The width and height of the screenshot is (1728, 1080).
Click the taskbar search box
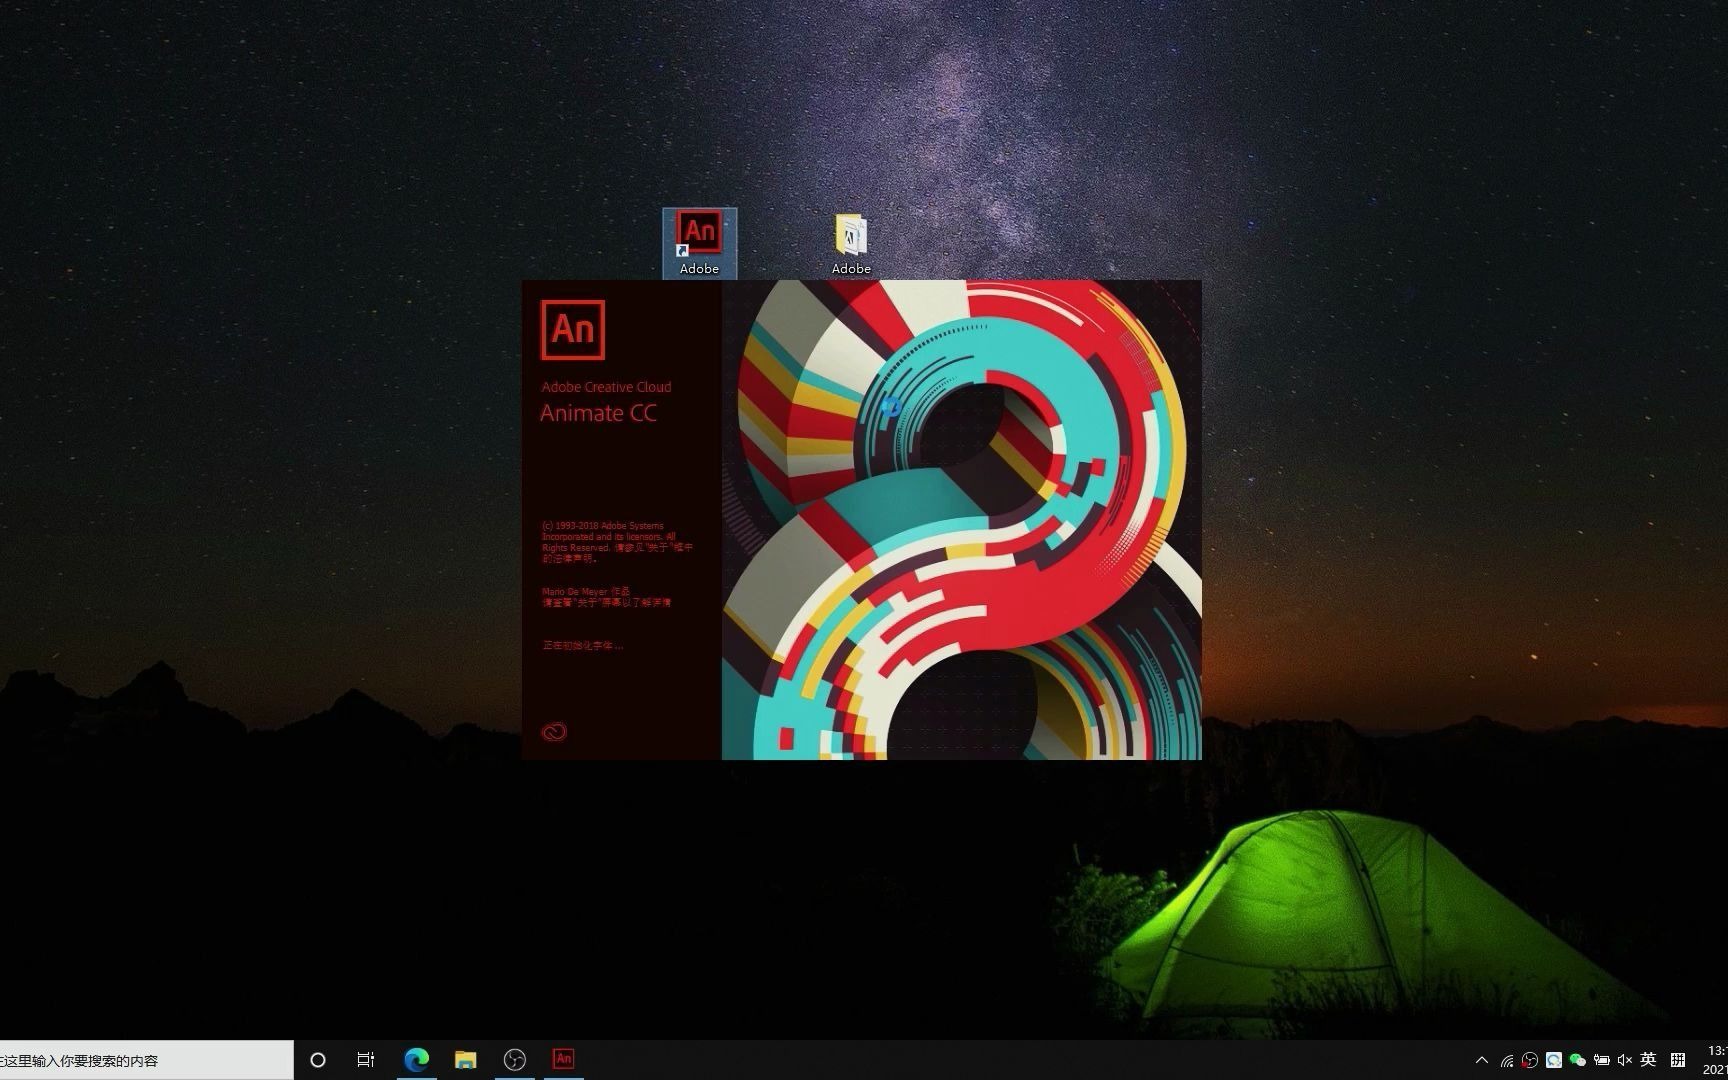tap(146, 1060)
